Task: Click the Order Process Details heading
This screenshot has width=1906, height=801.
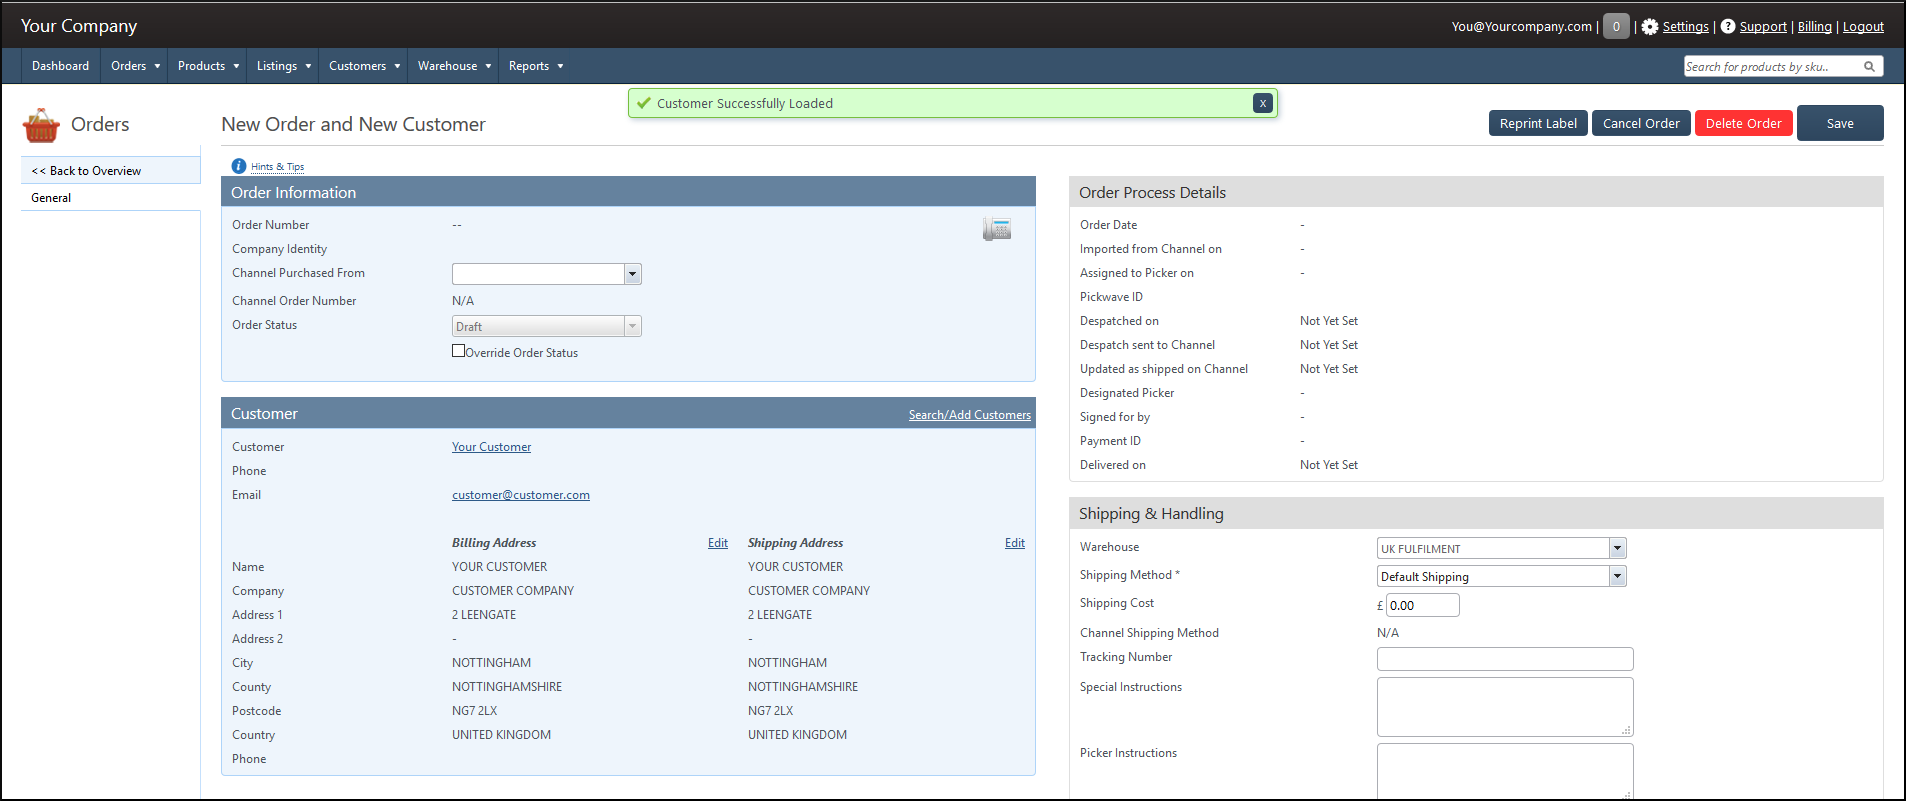Action: click(1152, 193)
